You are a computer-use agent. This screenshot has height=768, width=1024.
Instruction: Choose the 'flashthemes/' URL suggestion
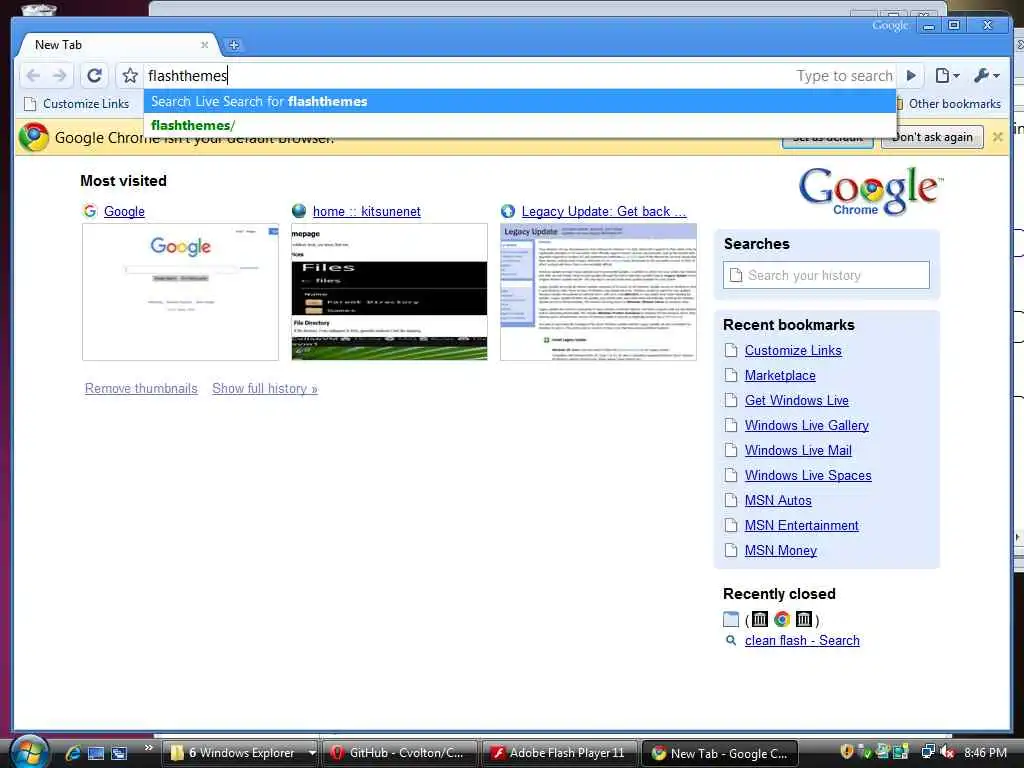coord(520,125)
